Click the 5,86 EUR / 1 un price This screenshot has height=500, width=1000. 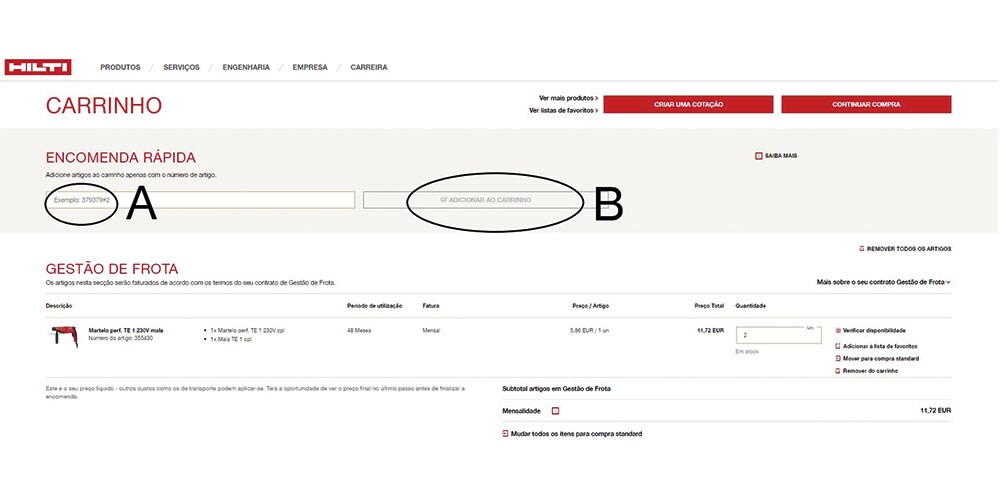click(589, 330)
